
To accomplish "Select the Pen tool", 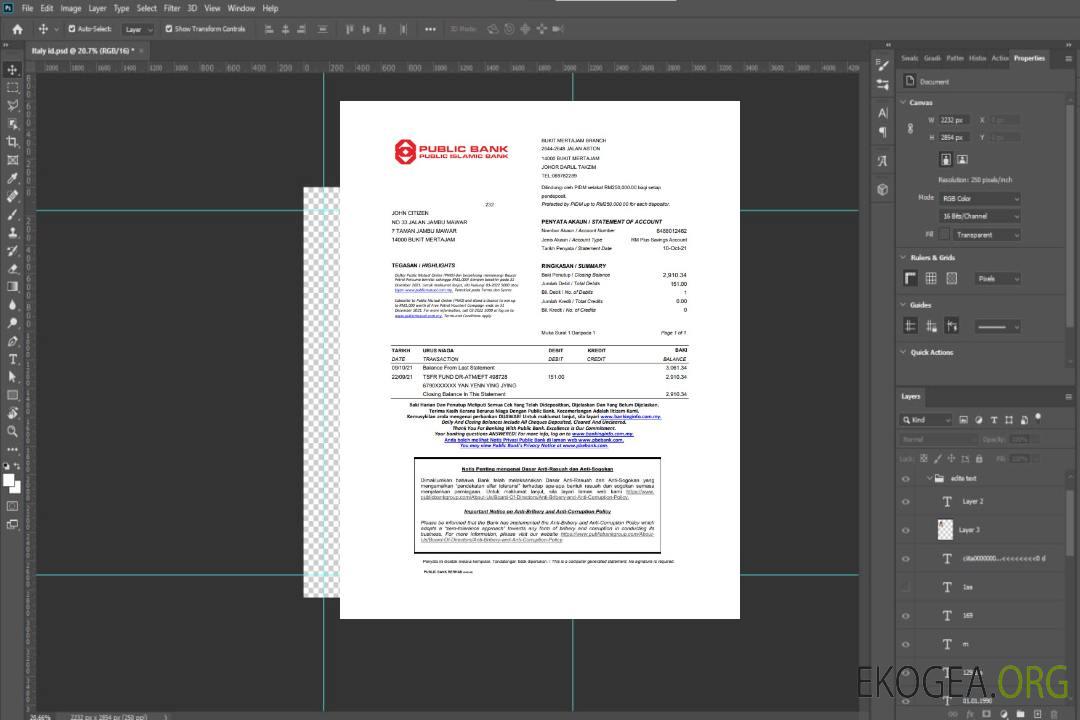I will [12, 341].
